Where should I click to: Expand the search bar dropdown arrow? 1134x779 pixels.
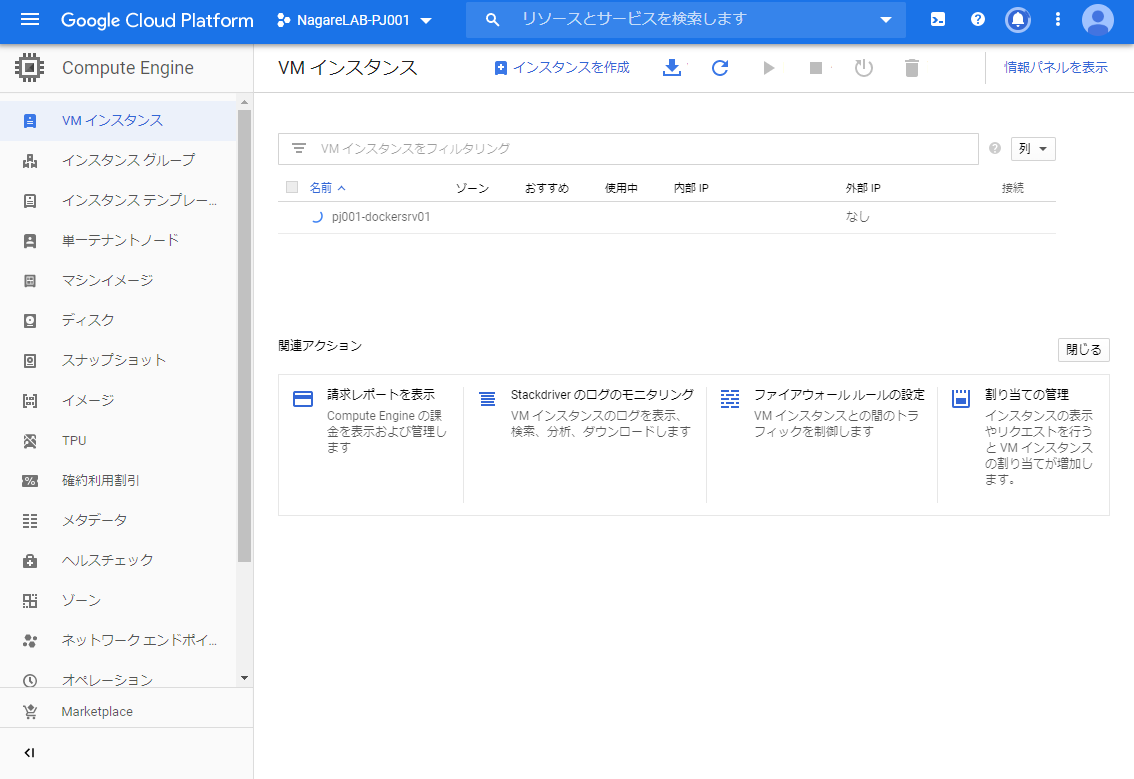886,20
